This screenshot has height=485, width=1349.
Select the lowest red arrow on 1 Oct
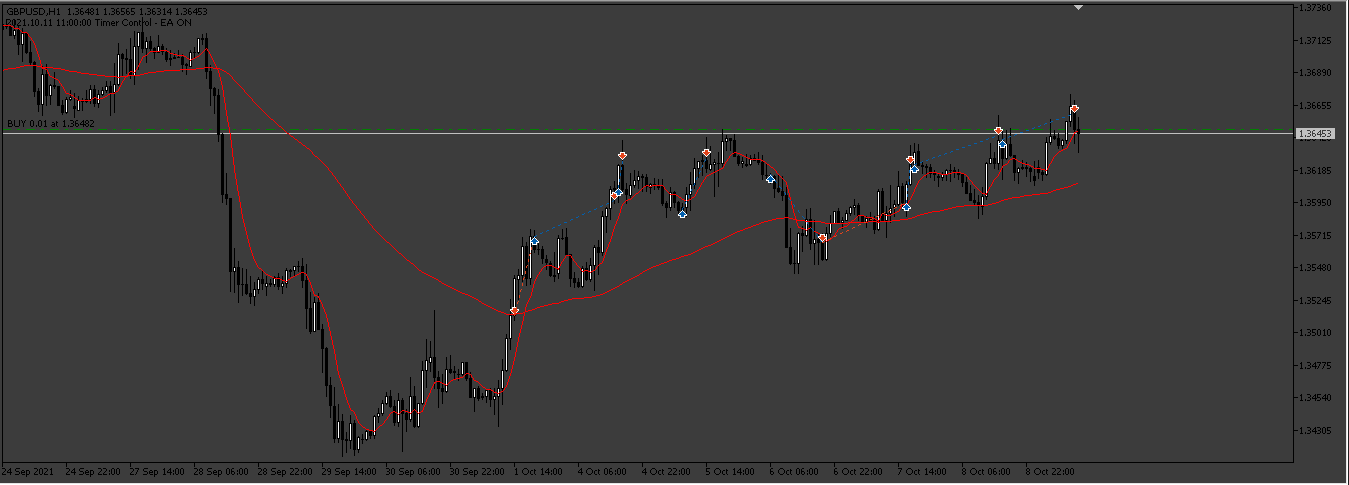514,311
